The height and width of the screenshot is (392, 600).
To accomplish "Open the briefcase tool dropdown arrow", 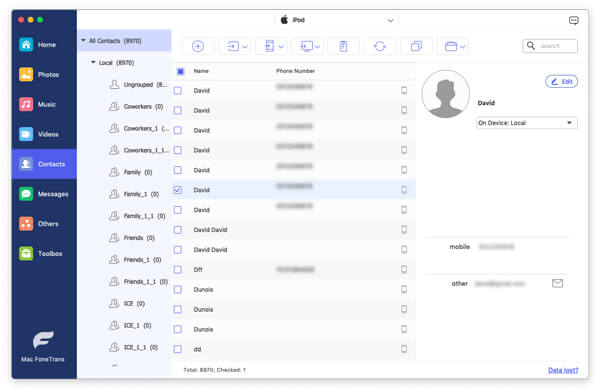I will (x=463, y=47).
